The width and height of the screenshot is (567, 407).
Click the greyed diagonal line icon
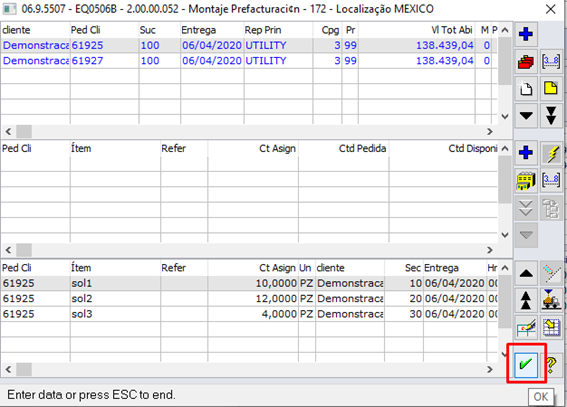pyautogui.click(x=551, y=273)
